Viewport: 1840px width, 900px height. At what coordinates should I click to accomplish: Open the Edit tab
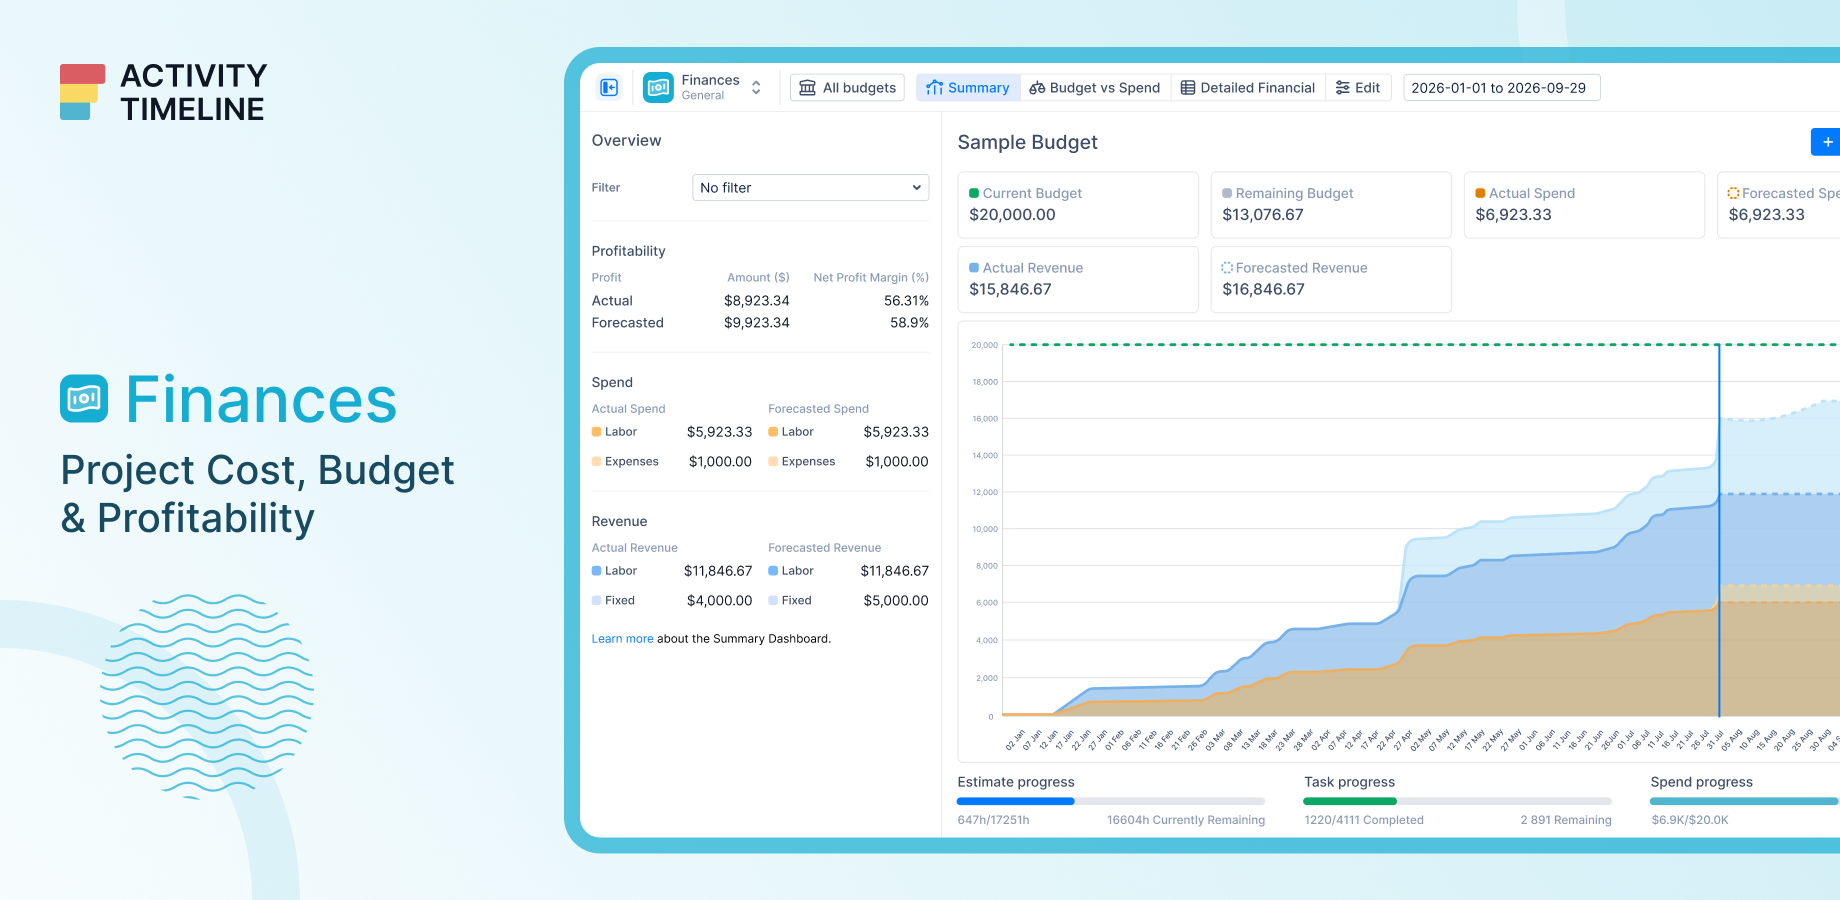point(1358,88)
